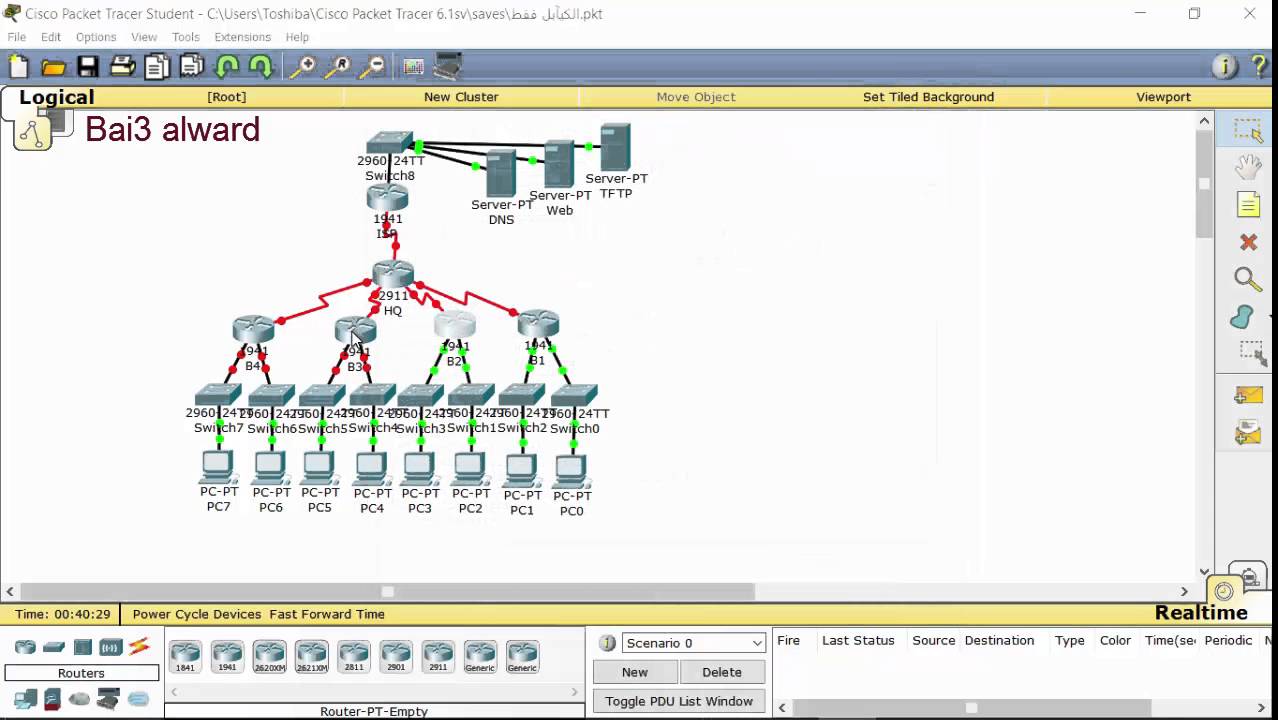Screen dimensions: 1278x720
Task: Choose the Hubs device category icon
Action: (x=82, y=647)
